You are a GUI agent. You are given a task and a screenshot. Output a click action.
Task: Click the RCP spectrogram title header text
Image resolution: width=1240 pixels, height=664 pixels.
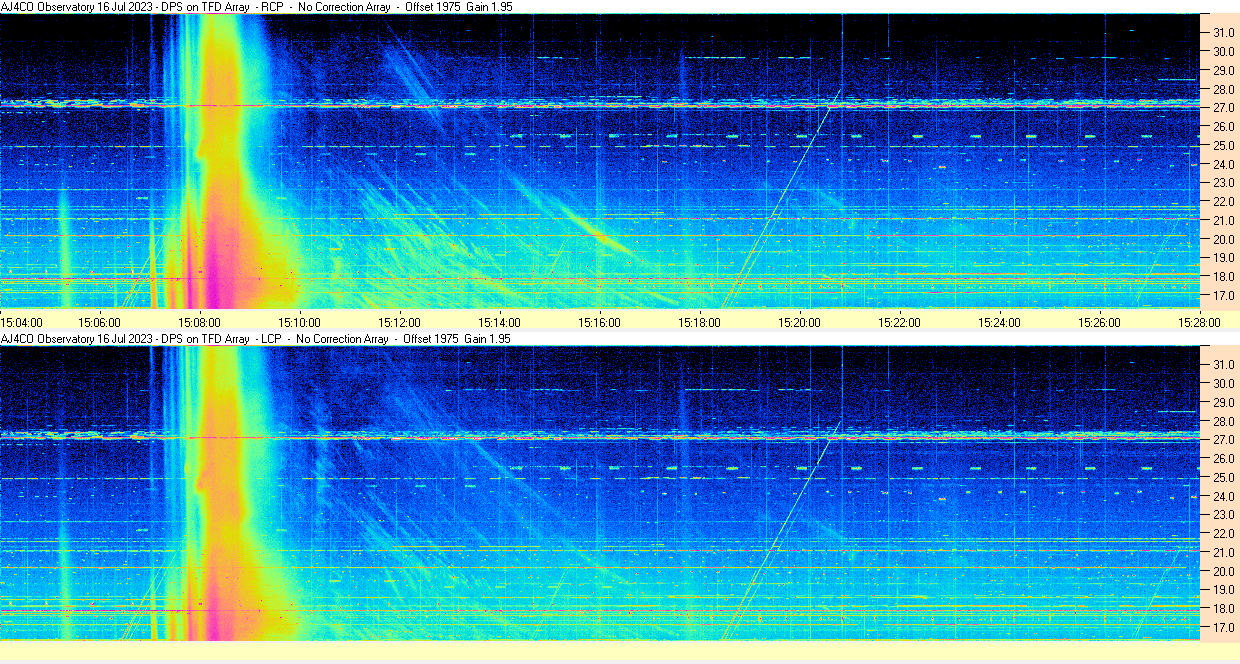coord(256,7)
